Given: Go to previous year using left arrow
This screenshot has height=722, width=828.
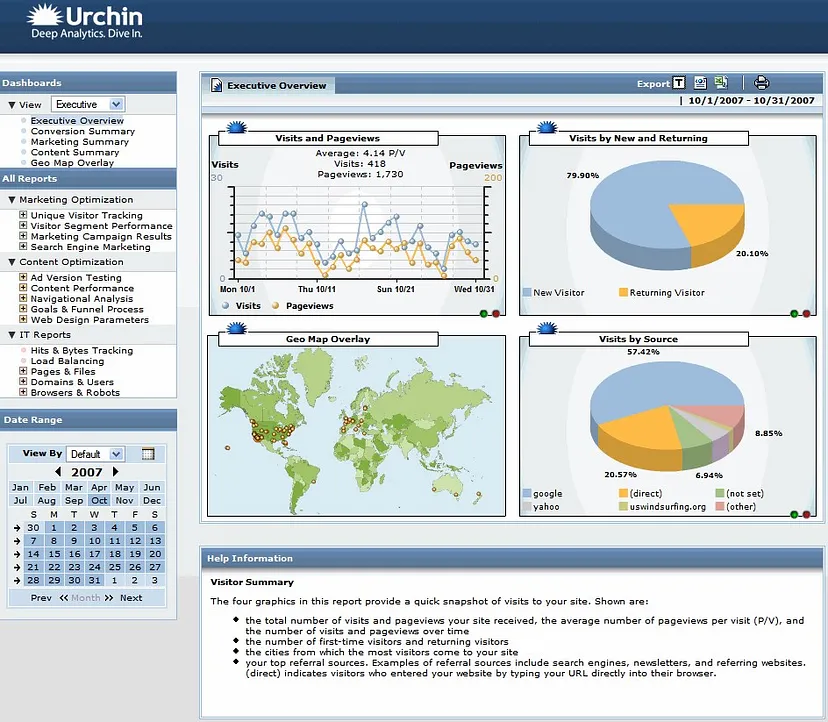Looking at the screenshot, I should 58,472.
